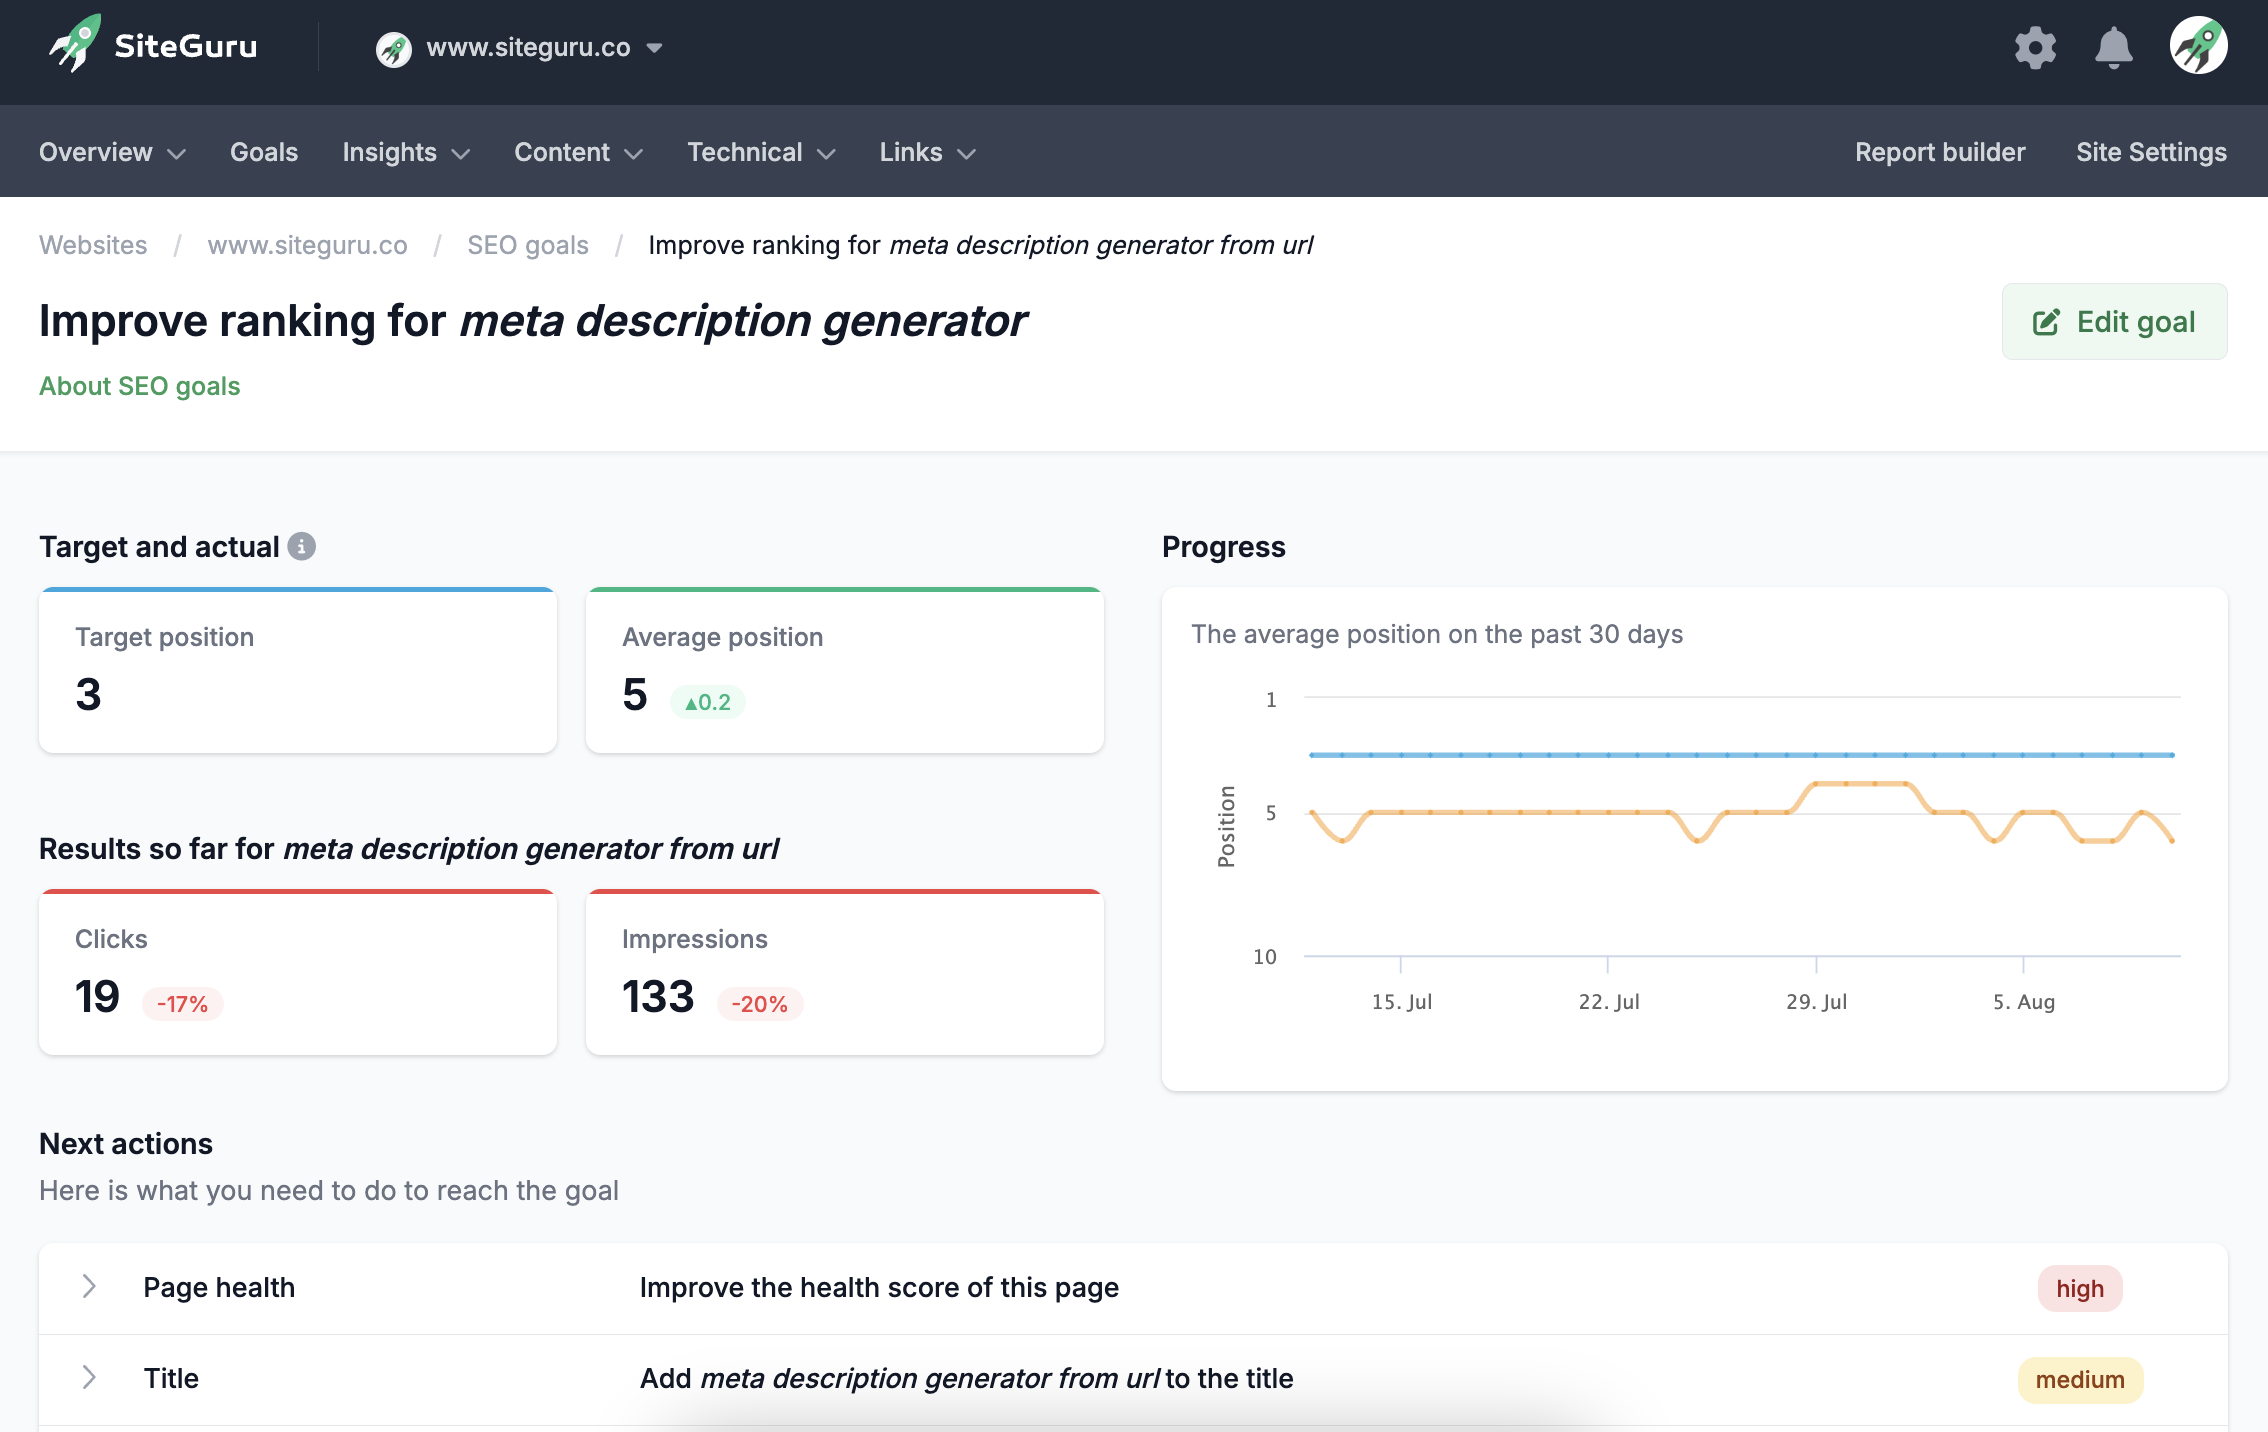Click the Progress heading
This screenshot has height=1432, width=2268.
click(x=1223, y=547)
